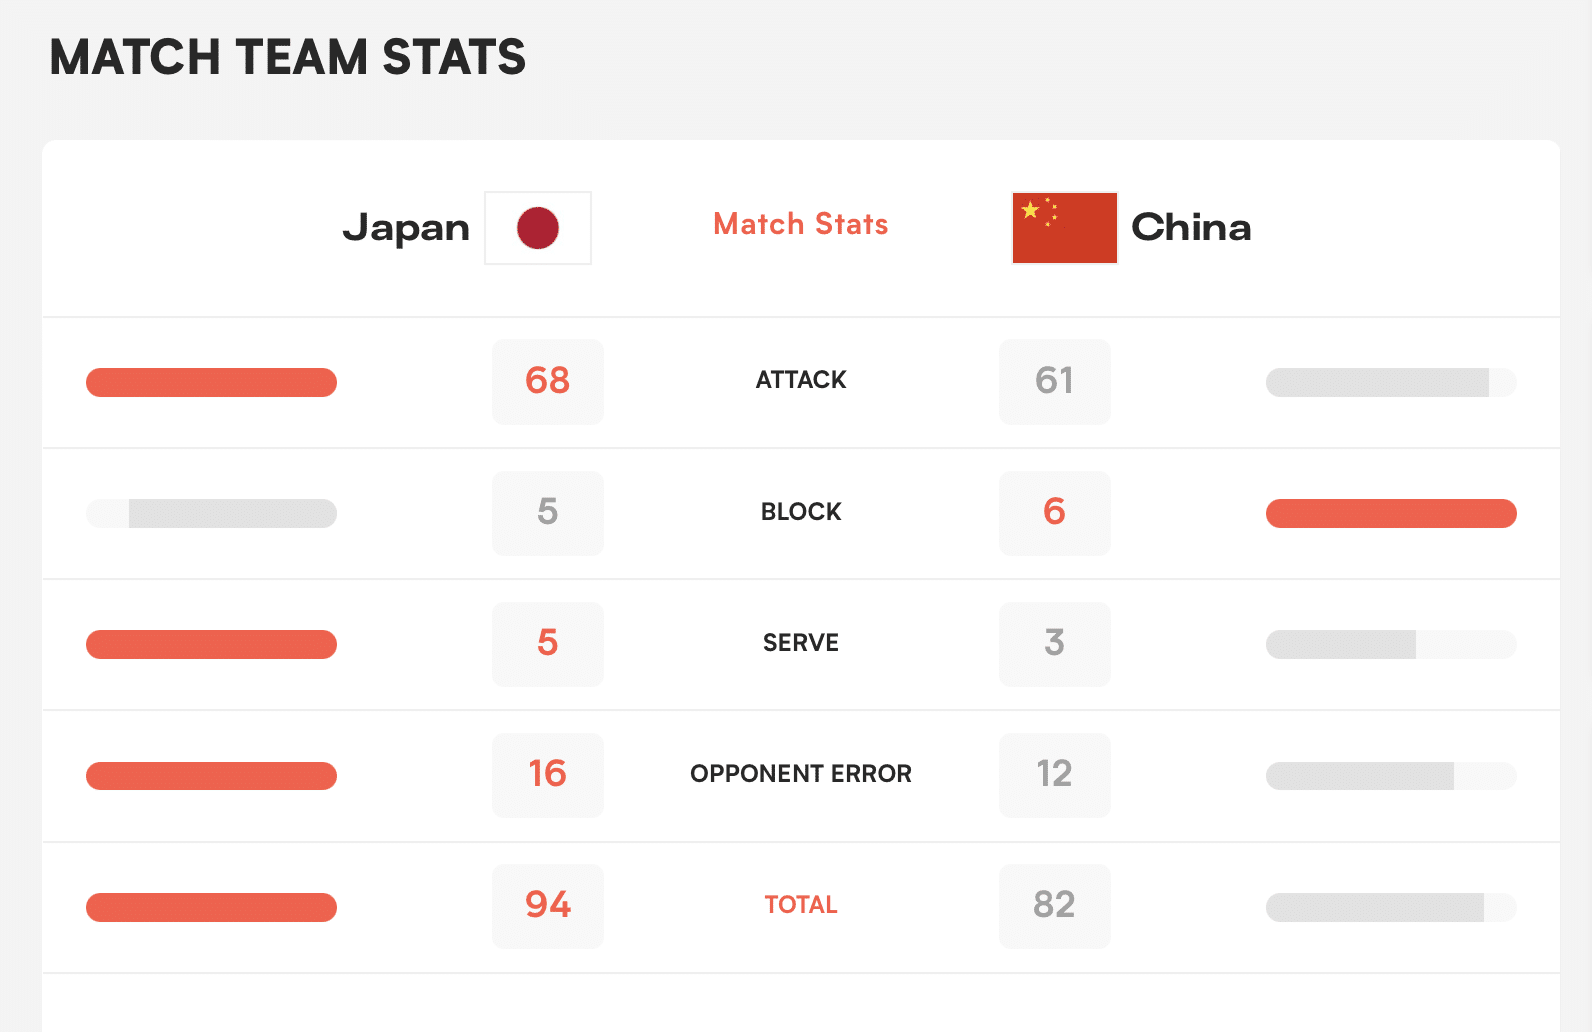Viewport: 1592px width, 1032px height.
Task: Click the China flag icon
Action: (x=1064, y=228)
